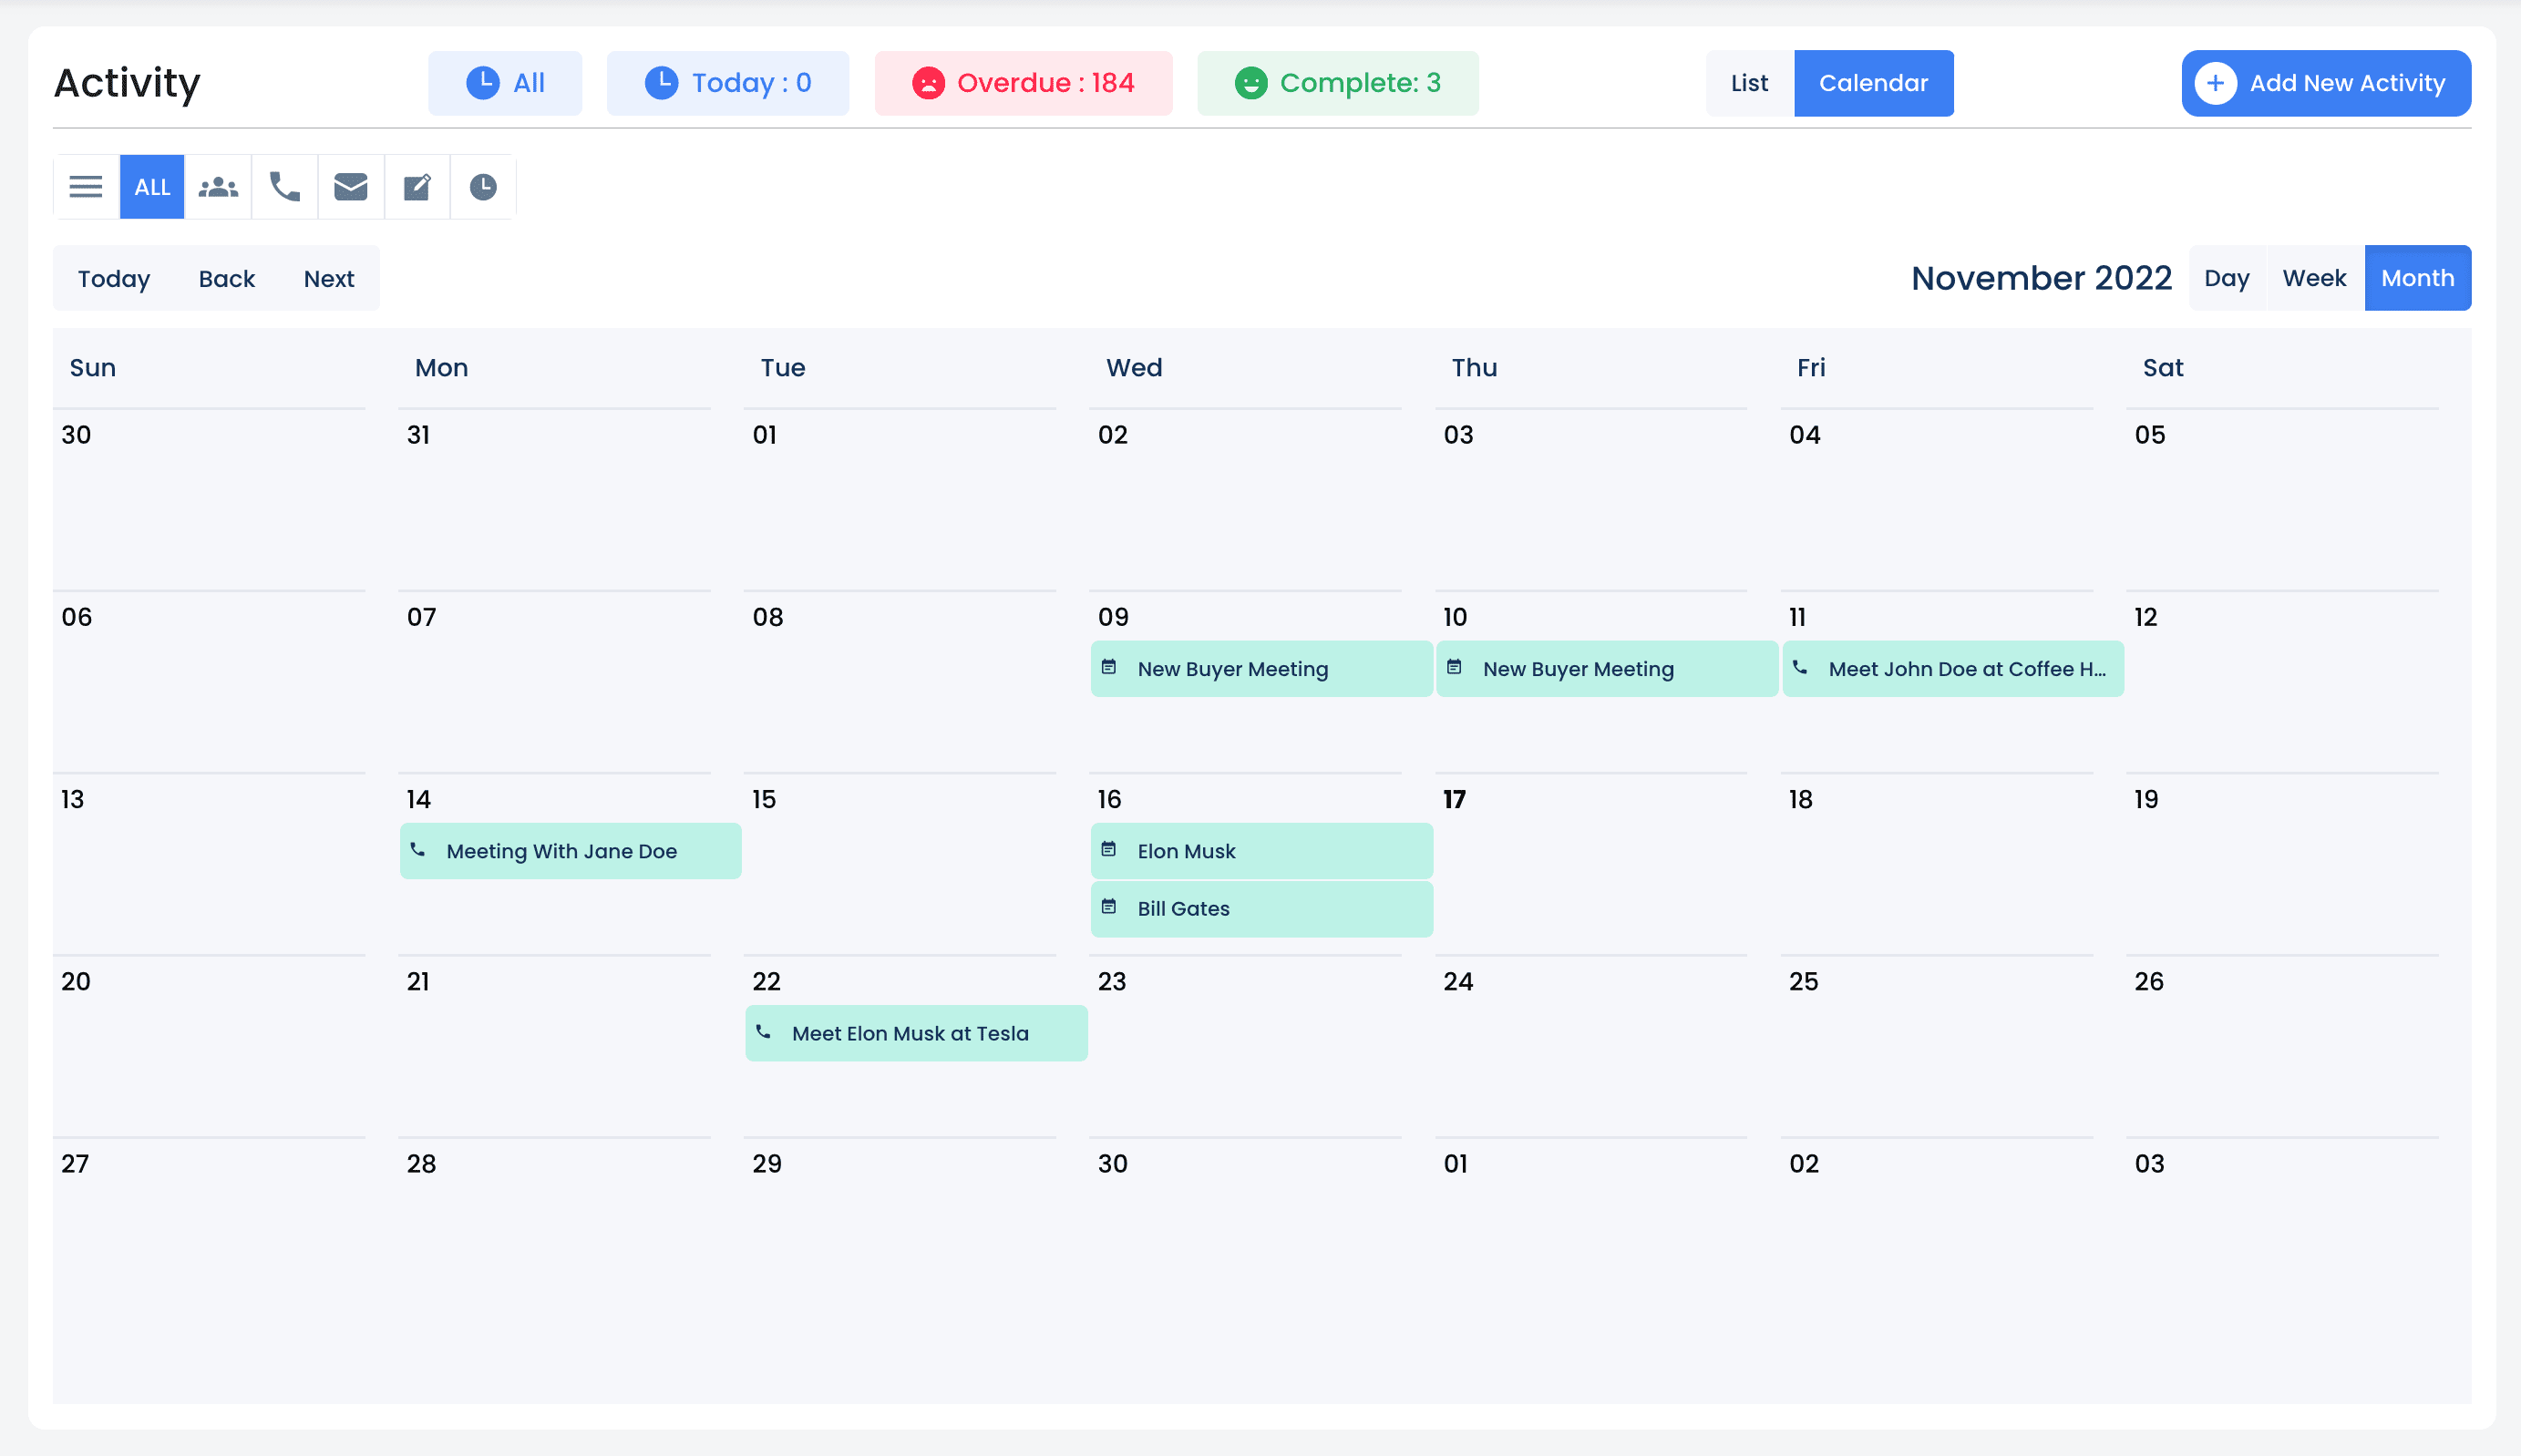Click the clock icon on Today filter
Viewport: 2521px width, 1456px height.
click(x=661, y=83)
